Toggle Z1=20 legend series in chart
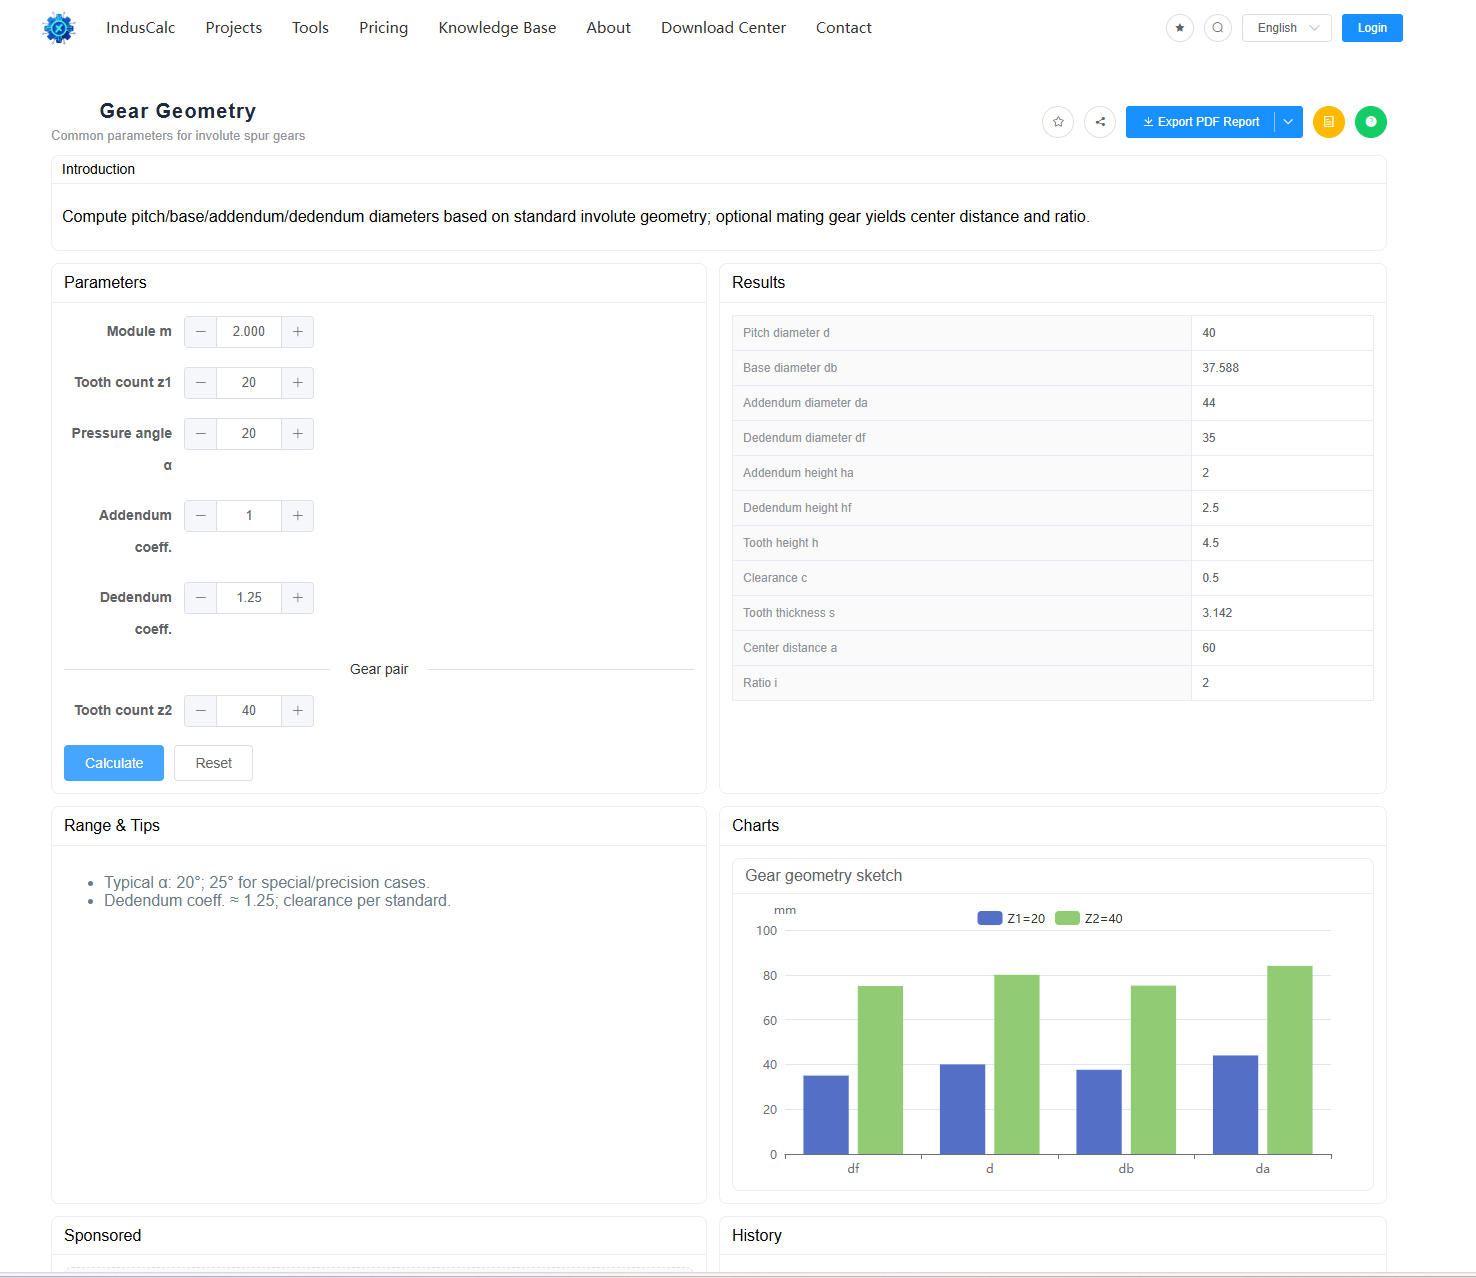1476x1278 pixels. 1011,918
